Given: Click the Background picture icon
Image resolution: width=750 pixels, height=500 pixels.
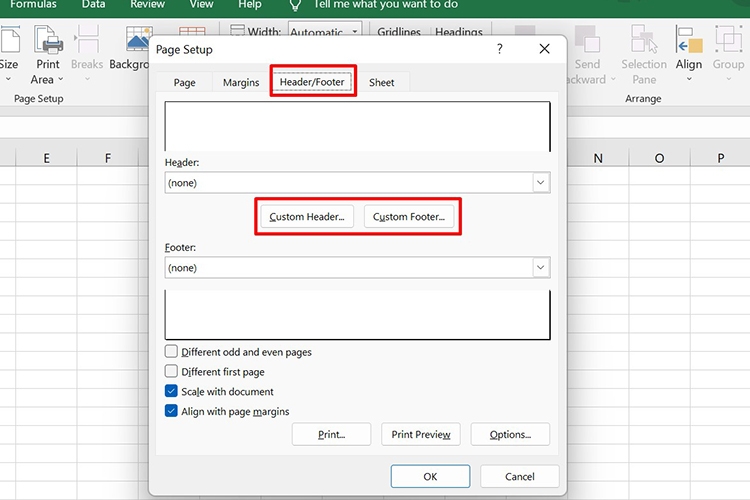Looking at the screenshot, I should [138, 39].
